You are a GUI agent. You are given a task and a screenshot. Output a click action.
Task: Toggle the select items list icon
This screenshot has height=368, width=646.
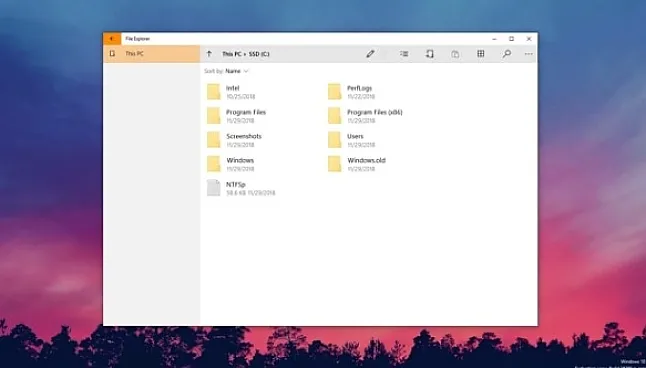point(404,54)
